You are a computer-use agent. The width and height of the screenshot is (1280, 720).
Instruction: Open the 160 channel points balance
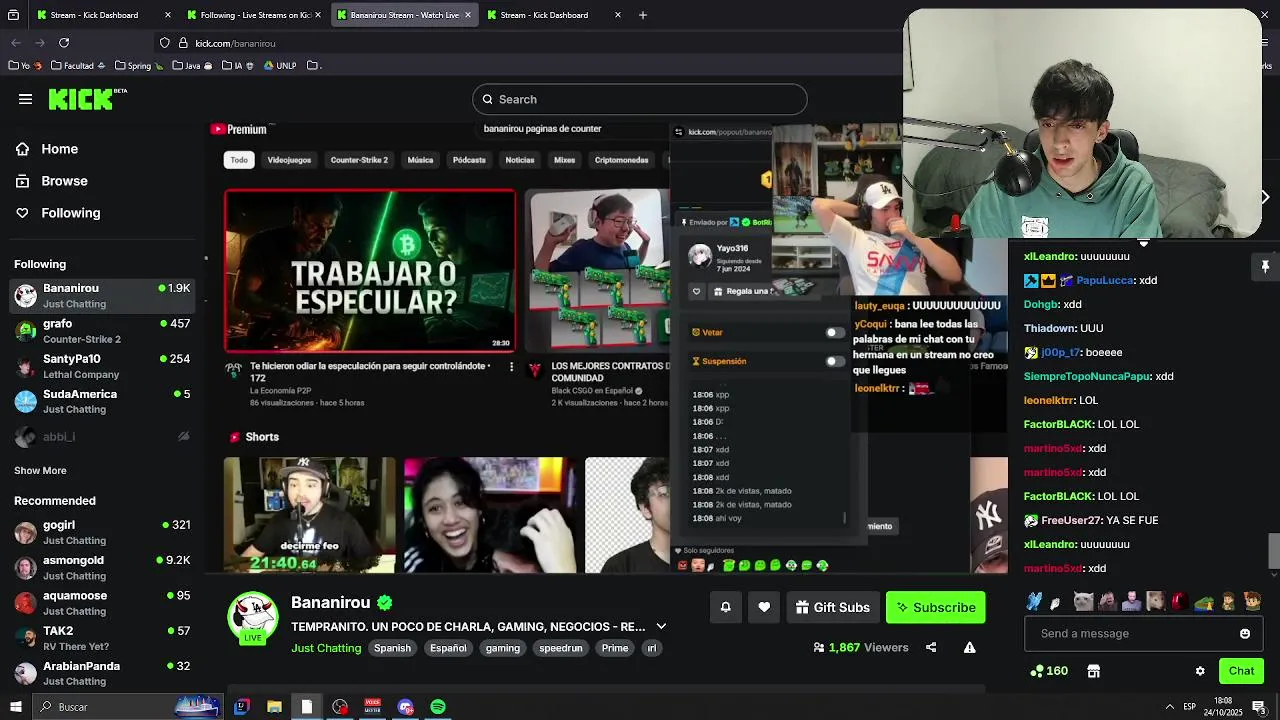(1049, 671)
